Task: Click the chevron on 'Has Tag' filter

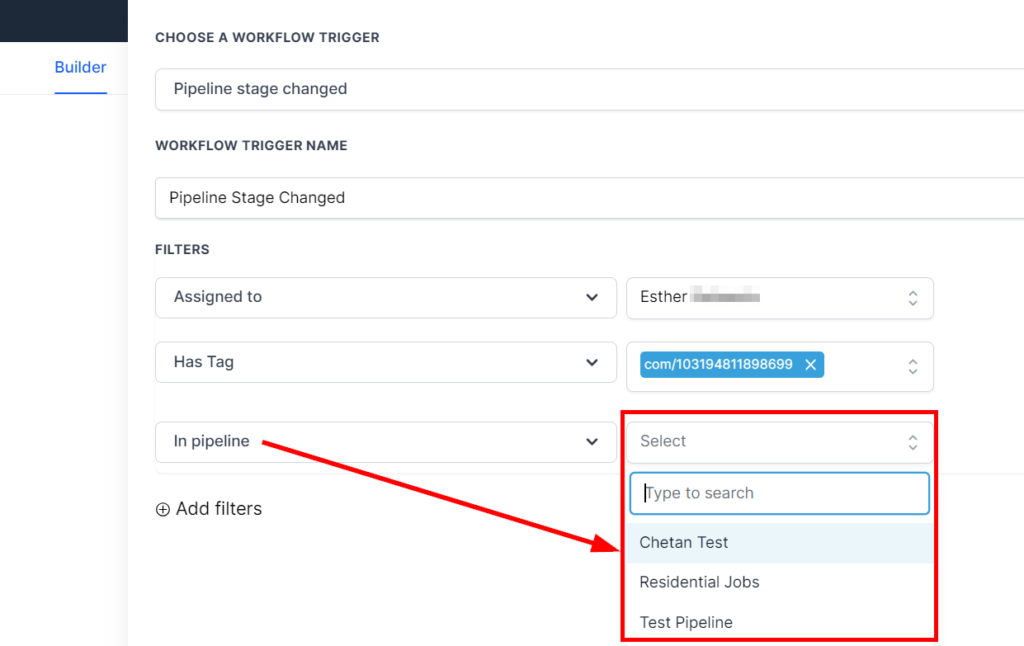Action: click(x=592, y=363)
